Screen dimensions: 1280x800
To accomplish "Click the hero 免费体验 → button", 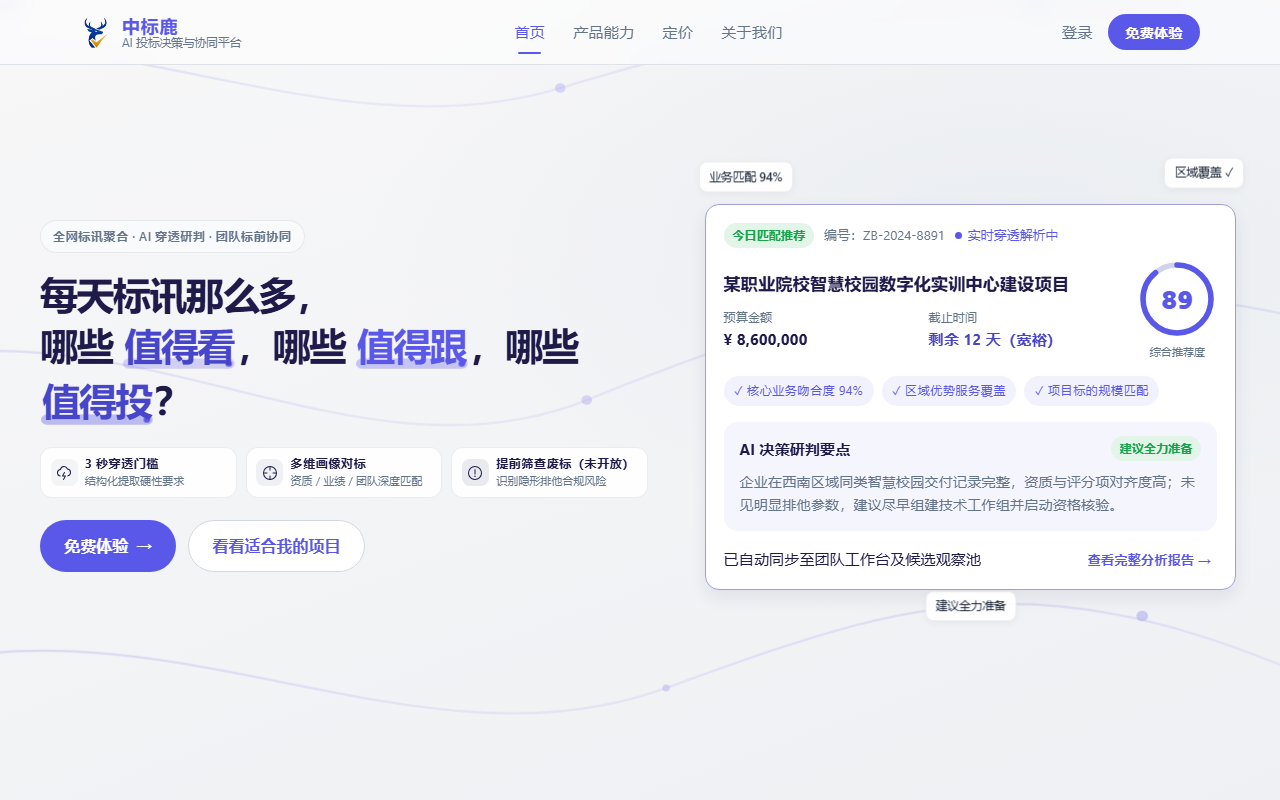I will click(x=108, y=546).
